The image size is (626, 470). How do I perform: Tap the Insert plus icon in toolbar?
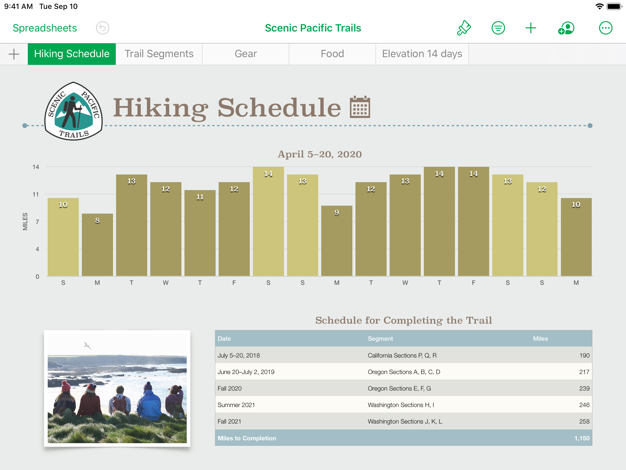(531, 28)
